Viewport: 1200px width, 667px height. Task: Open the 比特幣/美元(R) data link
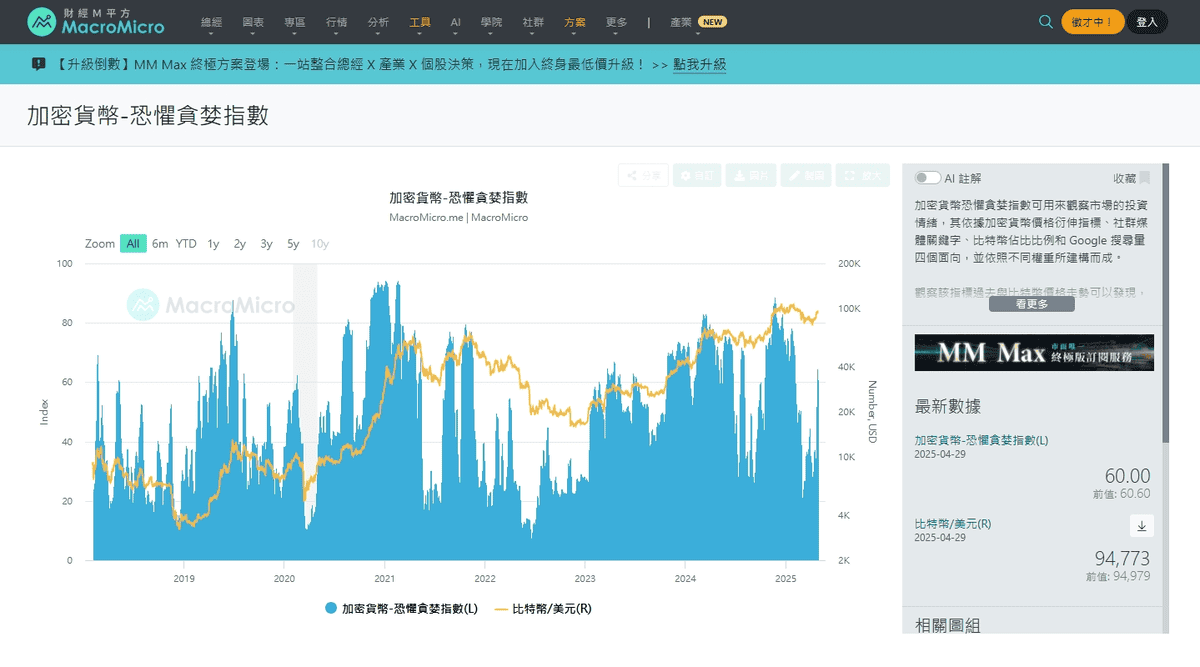click(x=953, y=524)
